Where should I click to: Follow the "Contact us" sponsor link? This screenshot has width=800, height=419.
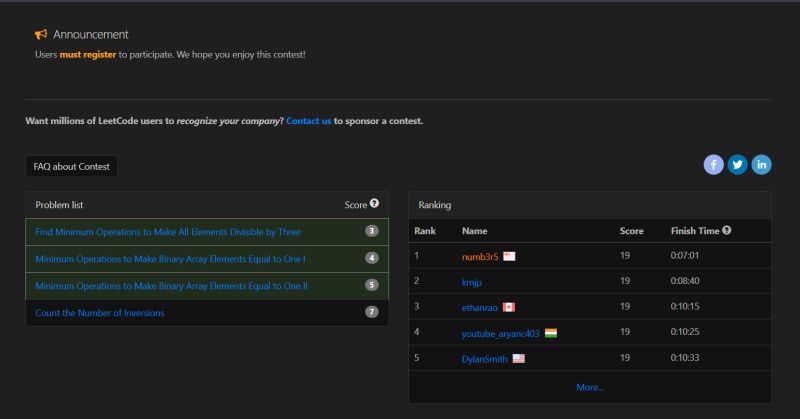pyautogui.click(x=308, y=121)
